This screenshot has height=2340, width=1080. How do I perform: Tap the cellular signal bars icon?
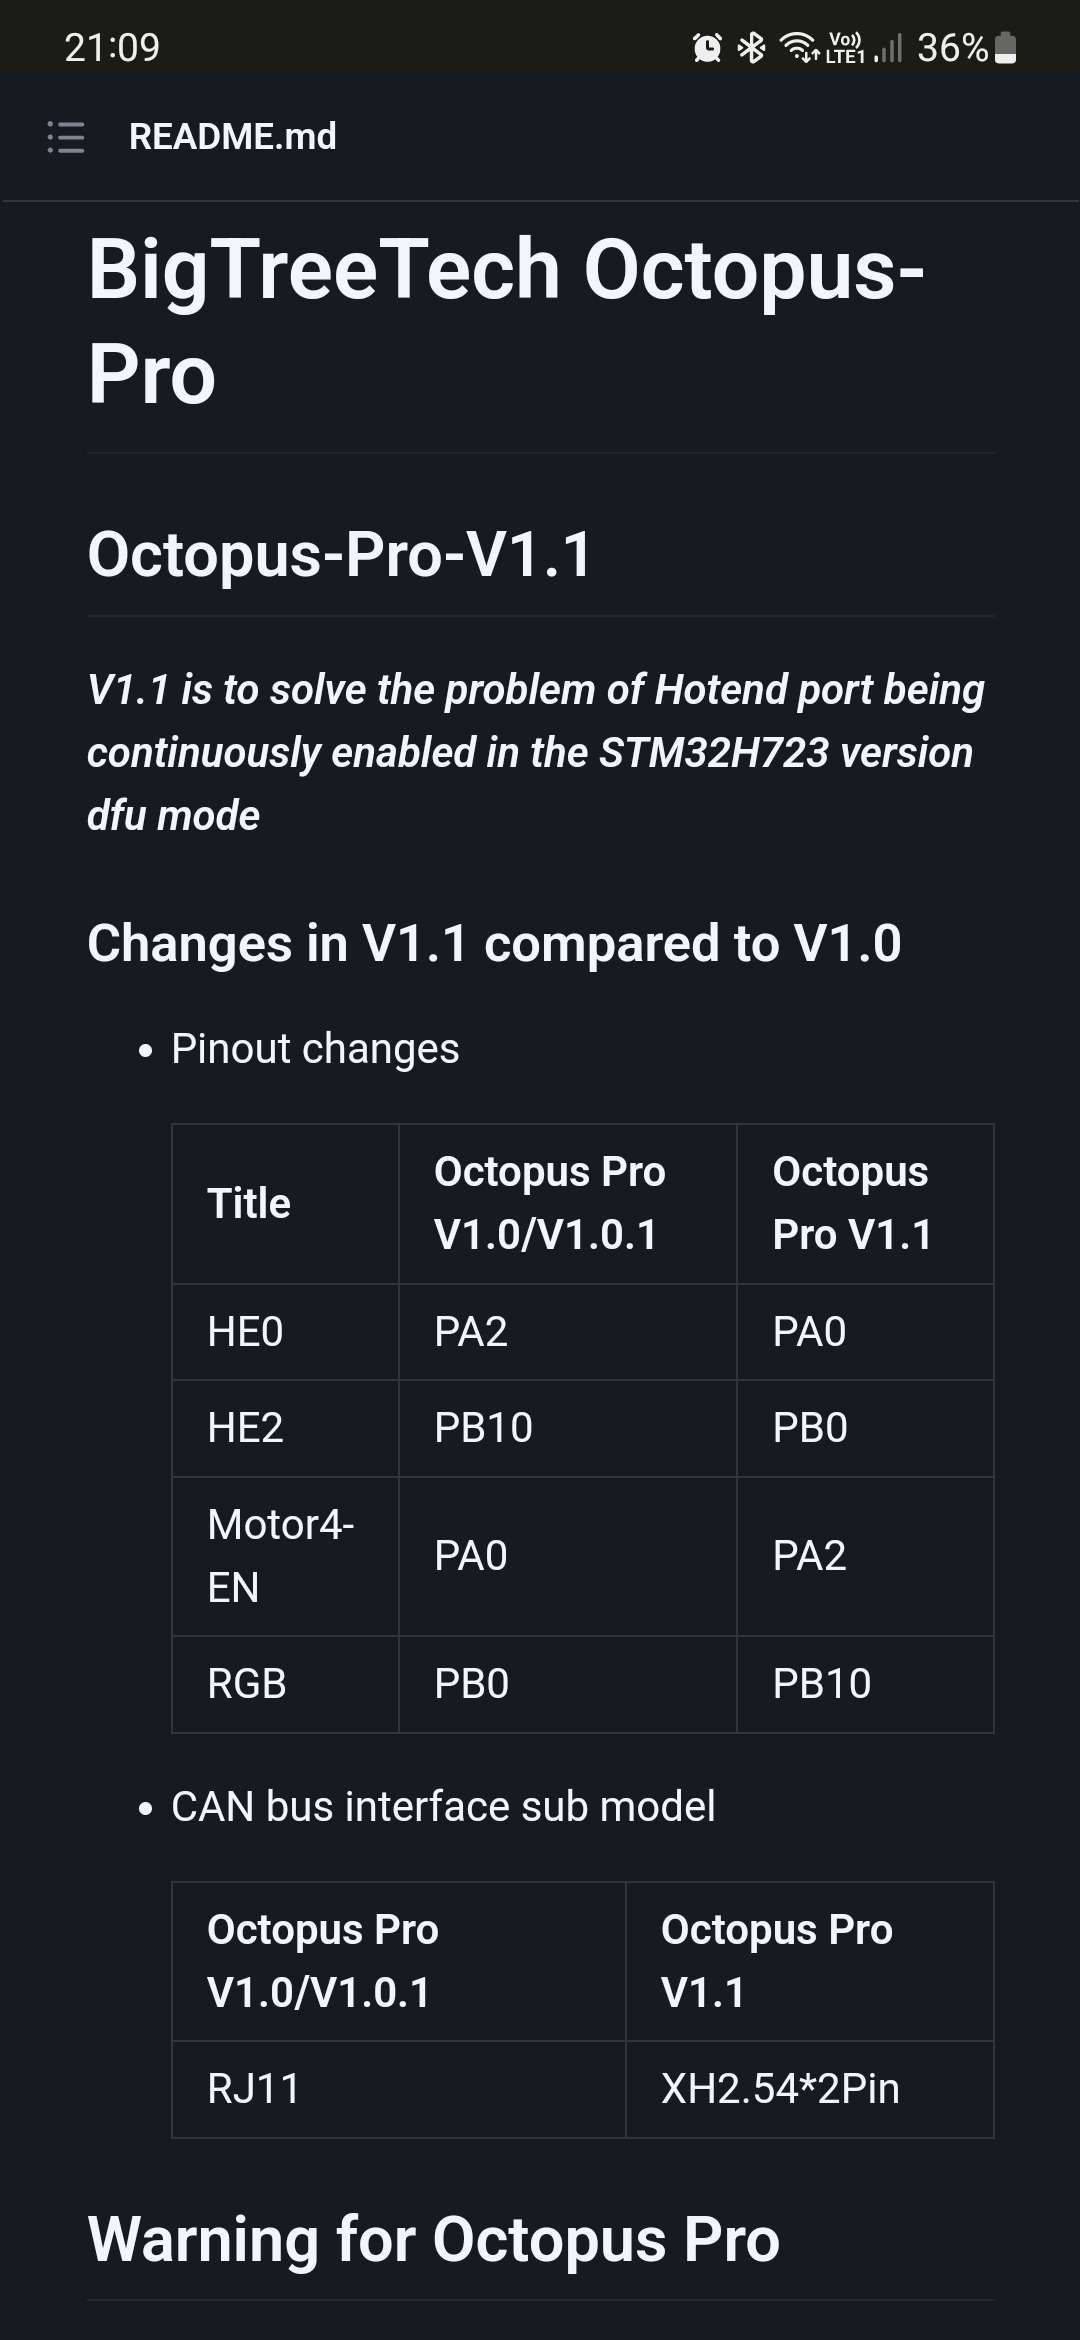889,46
